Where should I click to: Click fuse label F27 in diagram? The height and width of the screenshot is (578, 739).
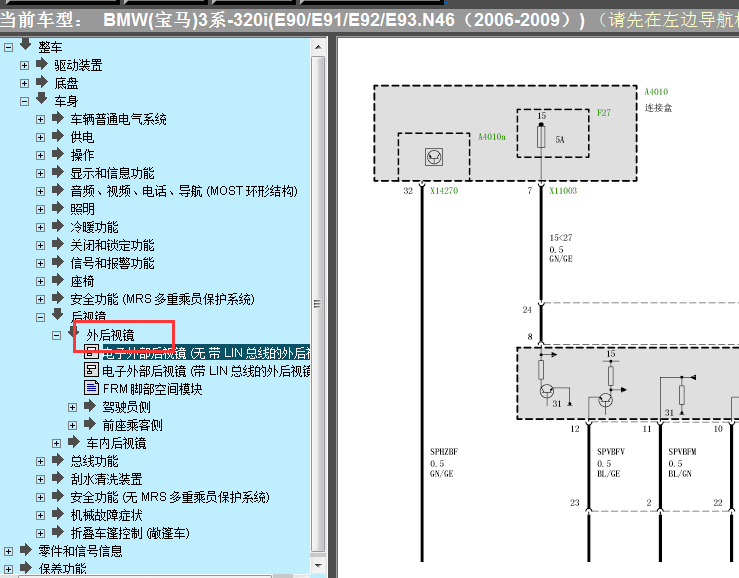pos(604,113)
